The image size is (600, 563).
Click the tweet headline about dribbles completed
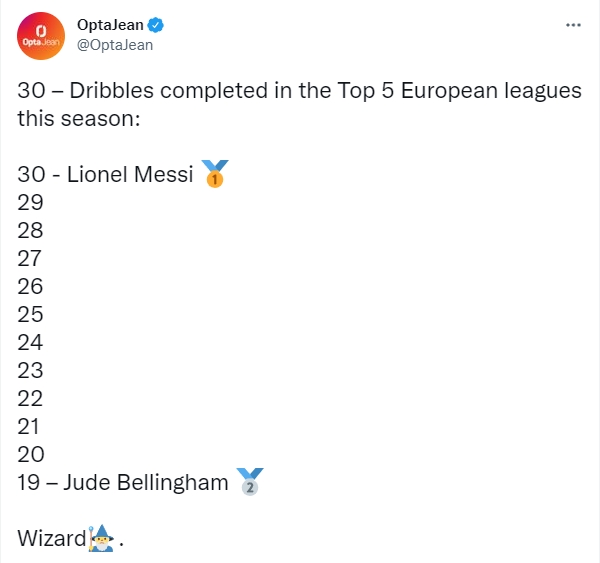point(299,104)
